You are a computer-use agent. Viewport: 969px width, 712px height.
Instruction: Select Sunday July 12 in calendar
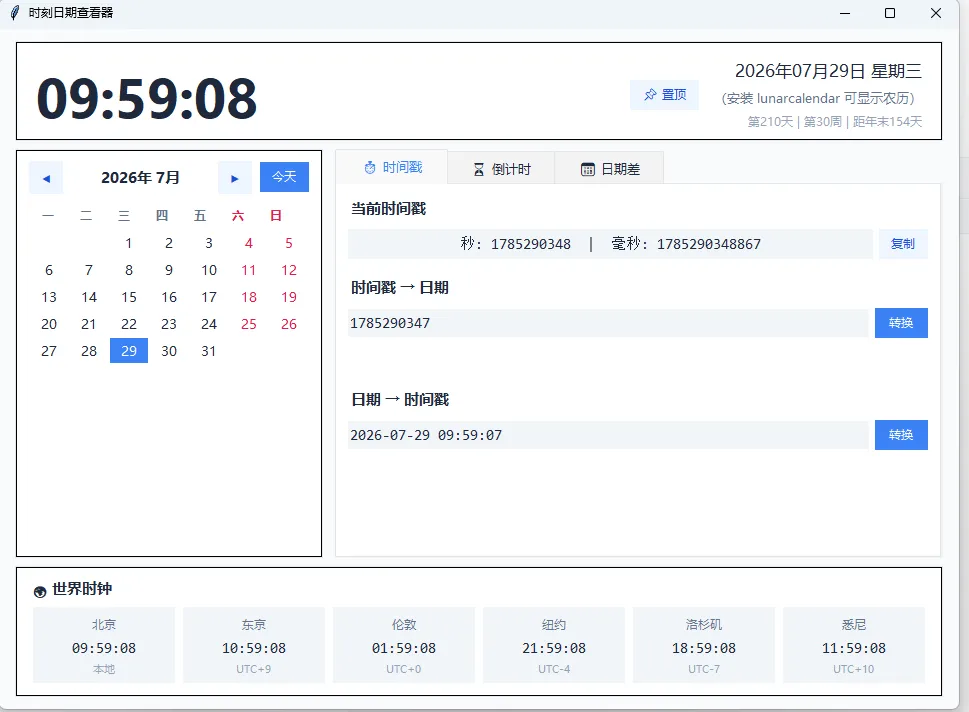[289, 270]
